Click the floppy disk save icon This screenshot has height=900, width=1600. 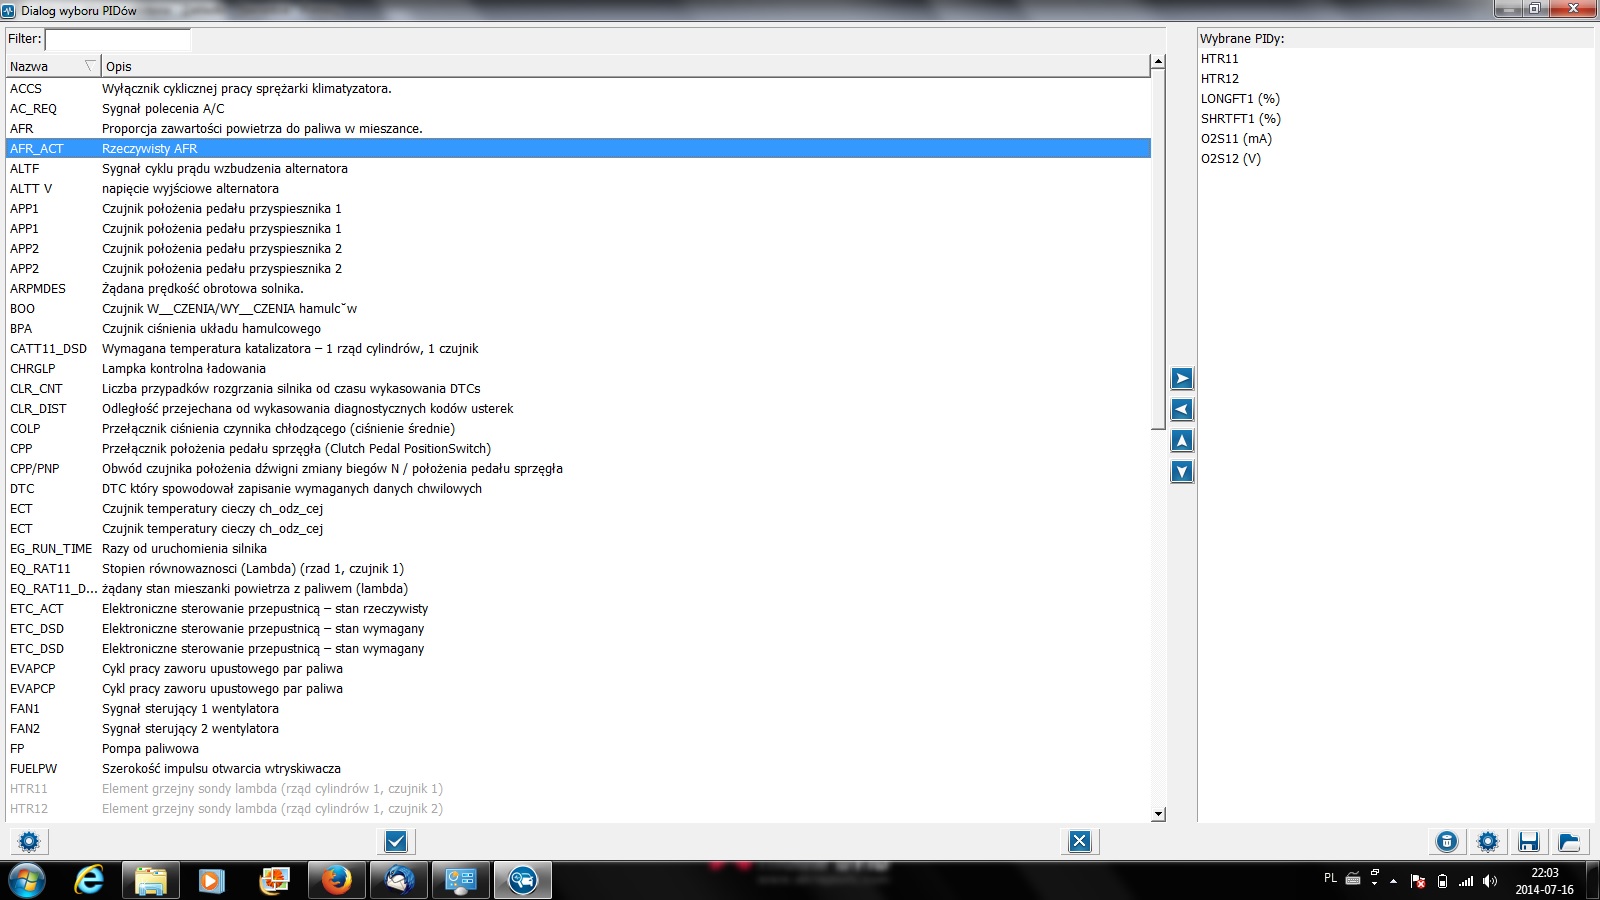point(1528,841)
